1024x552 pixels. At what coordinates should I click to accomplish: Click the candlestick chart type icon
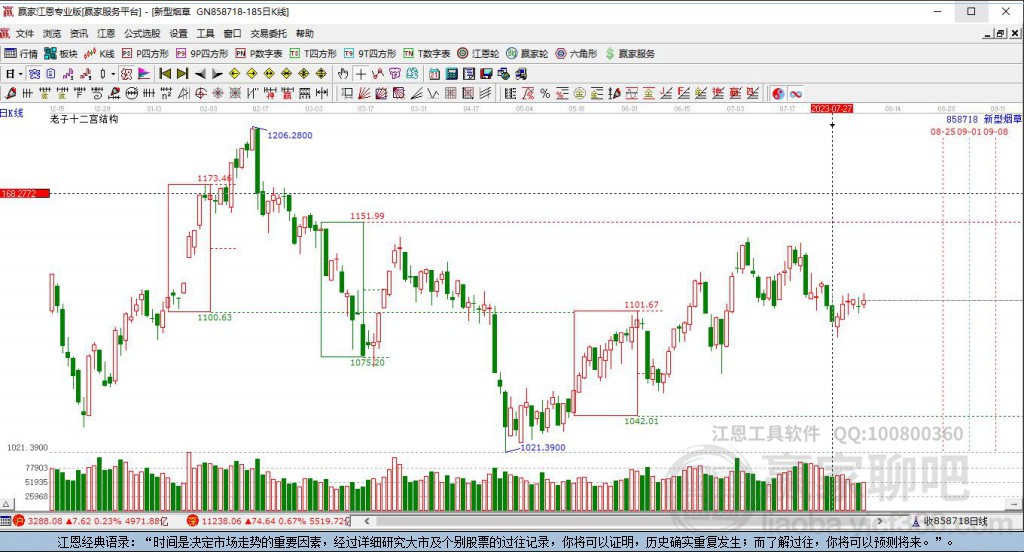(103, 74)
